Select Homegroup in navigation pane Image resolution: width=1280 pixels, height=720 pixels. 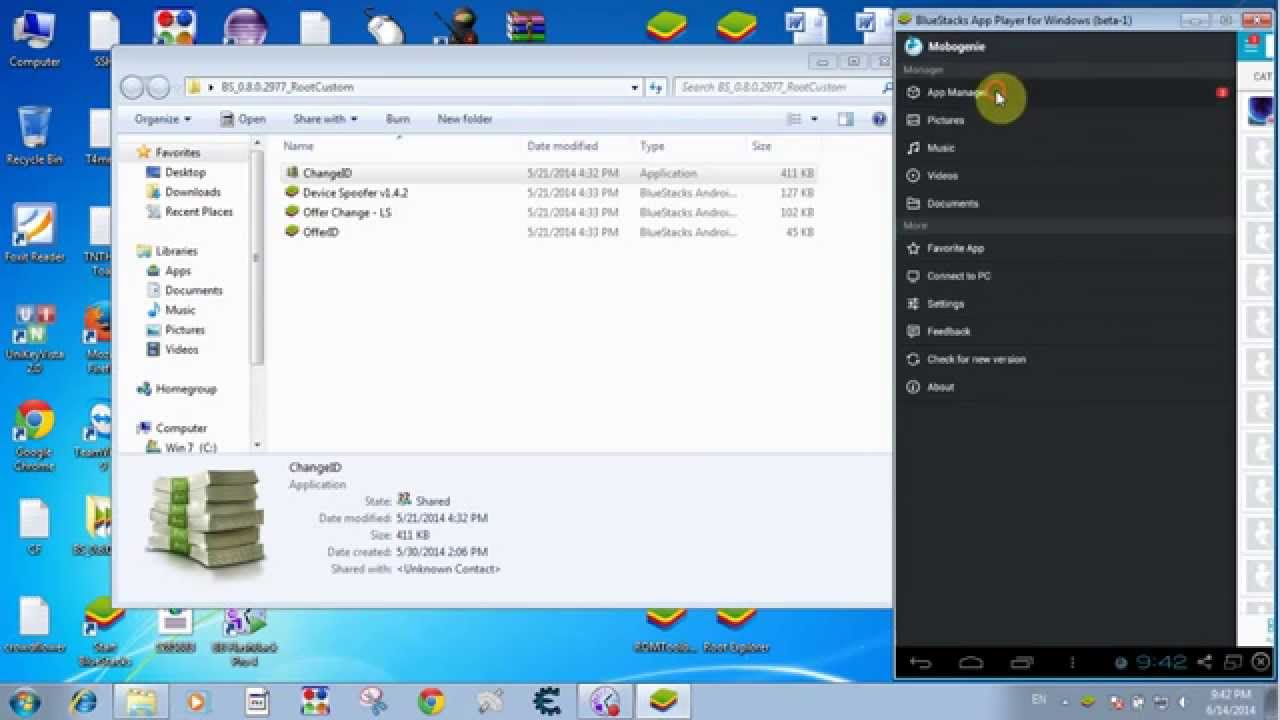click(186, 389)
